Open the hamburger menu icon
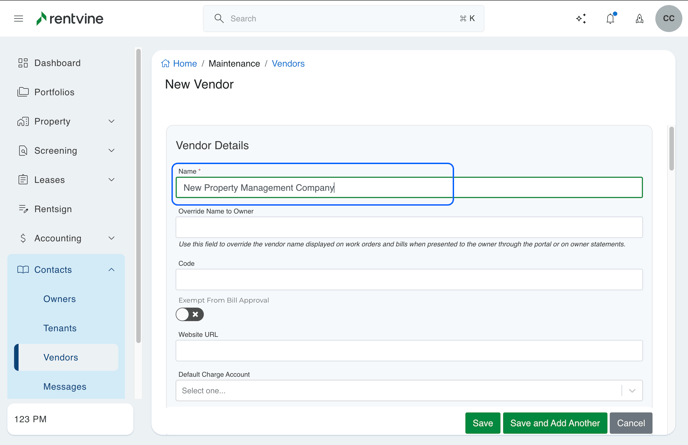Viewport: 688px width, 445px height. click(18, 18)
